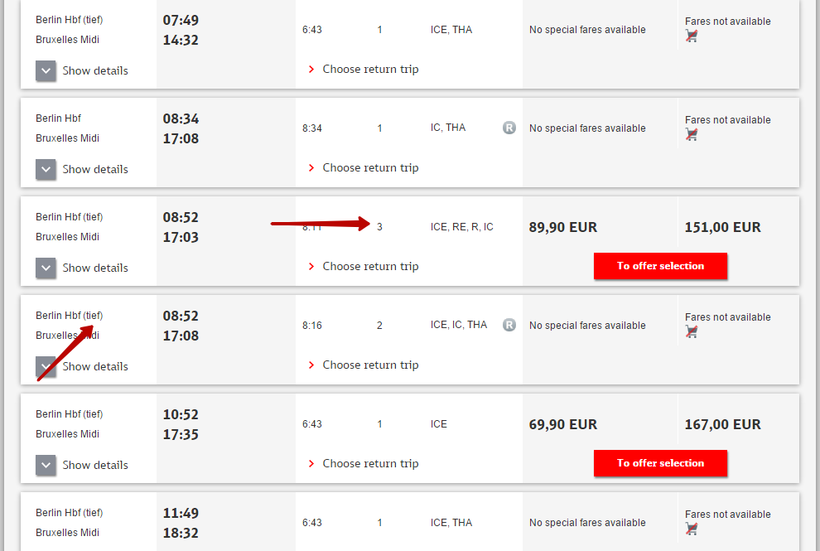Click the unavailable cart icon for 08:34 train
820x551 pixels.
pyautogui.click(x=691, y=134)
